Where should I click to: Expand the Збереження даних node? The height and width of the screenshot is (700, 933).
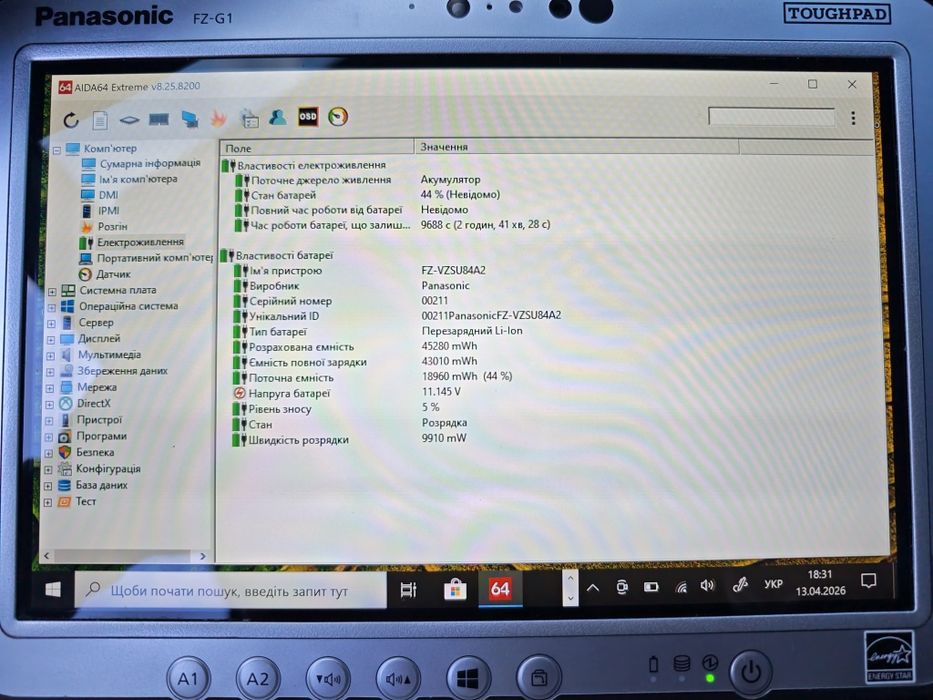point(50,372)
